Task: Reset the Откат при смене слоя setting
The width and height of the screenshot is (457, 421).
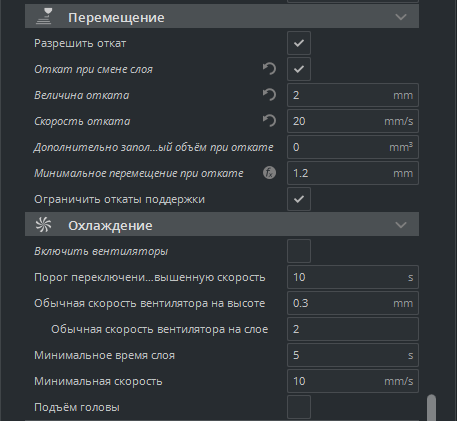Action: 269,69
